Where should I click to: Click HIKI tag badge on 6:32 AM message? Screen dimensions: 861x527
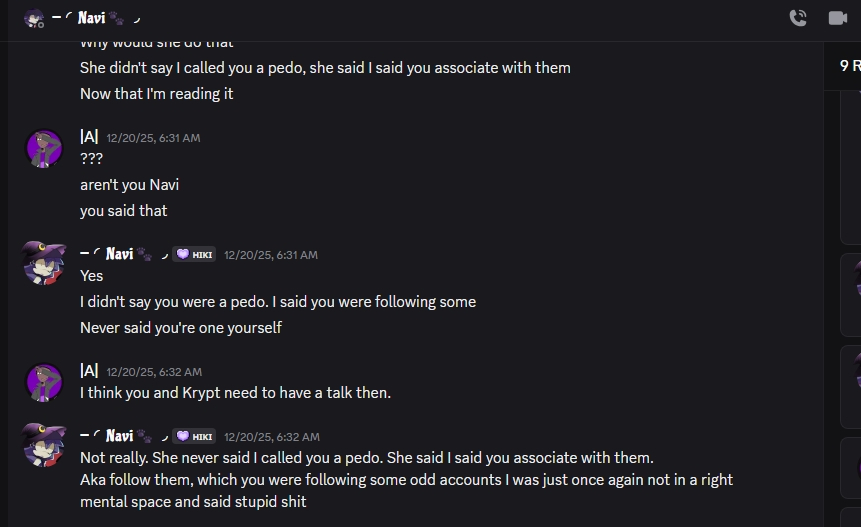click(194, 437)
